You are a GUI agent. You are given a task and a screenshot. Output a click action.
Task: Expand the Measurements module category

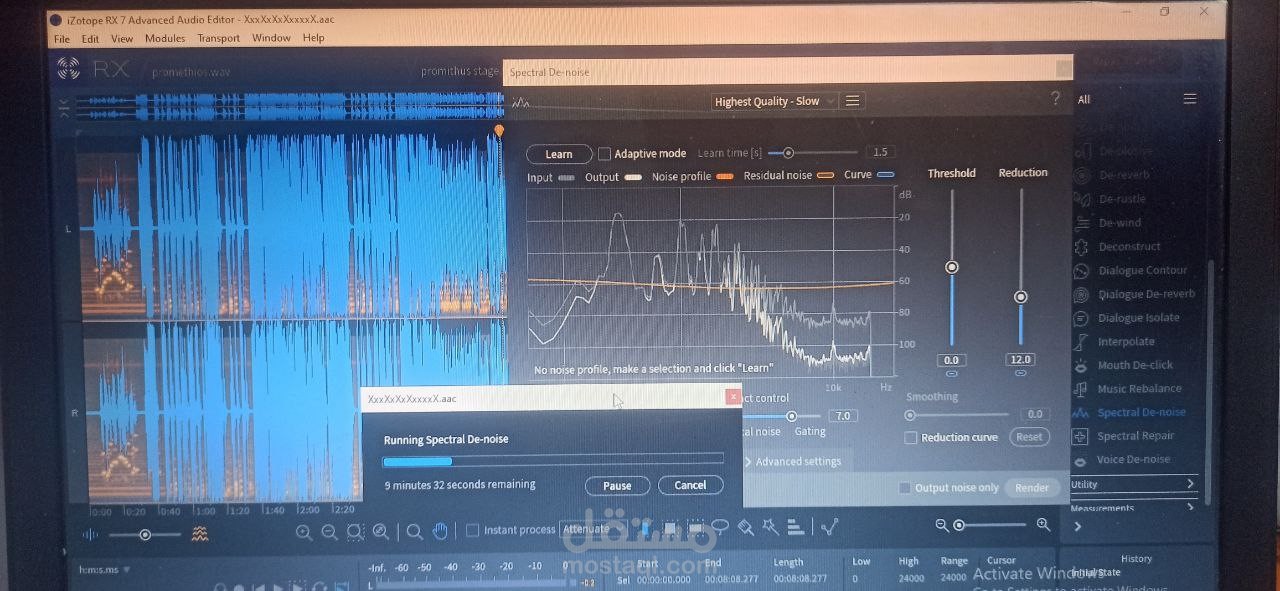[x=1133, y=508]
